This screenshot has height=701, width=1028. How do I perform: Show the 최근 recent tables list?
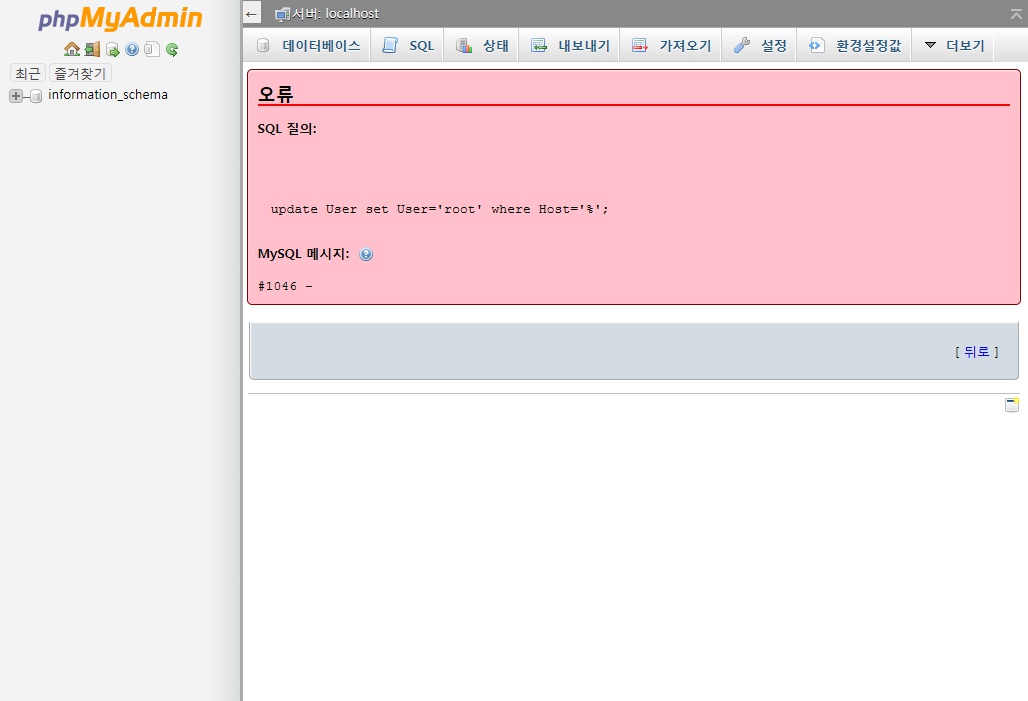(28, 73)
